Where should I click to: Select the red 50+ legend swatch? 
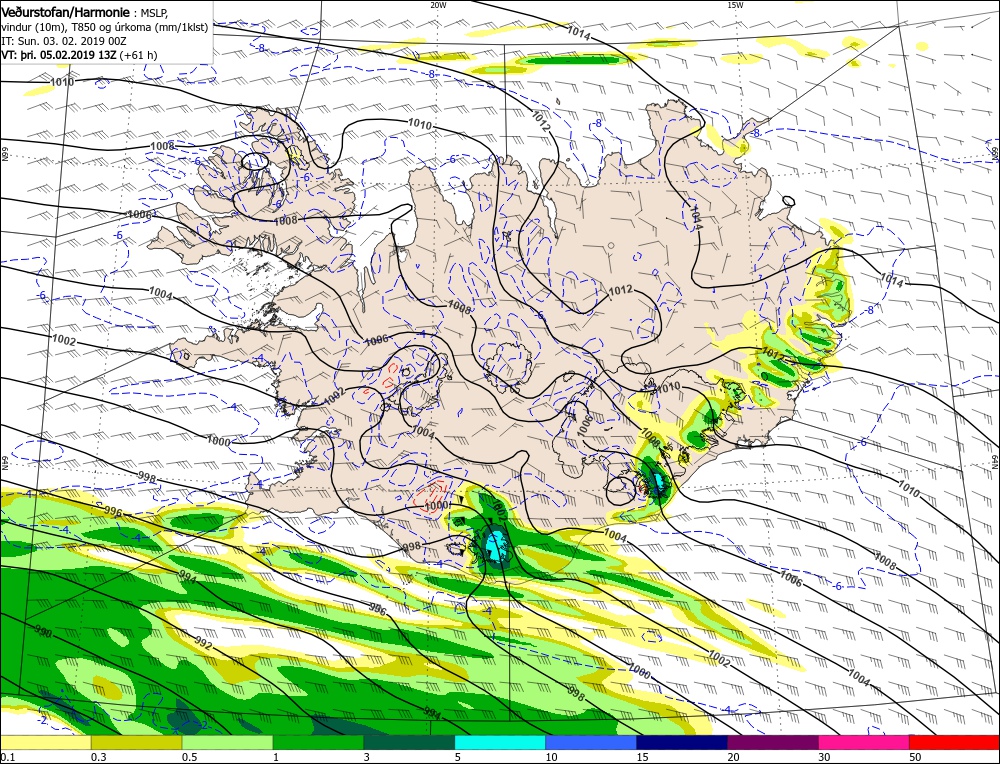[954, 742]
